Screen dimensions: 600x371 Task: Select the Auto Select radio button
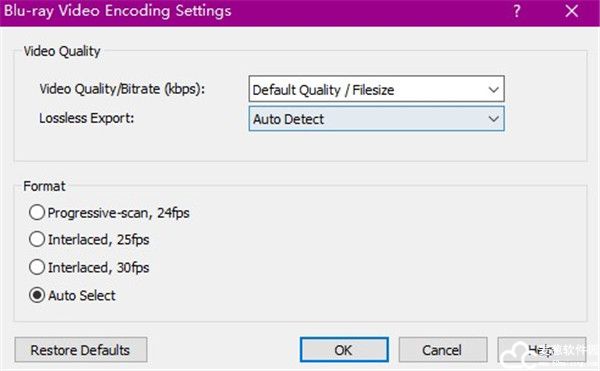(37, 295)
